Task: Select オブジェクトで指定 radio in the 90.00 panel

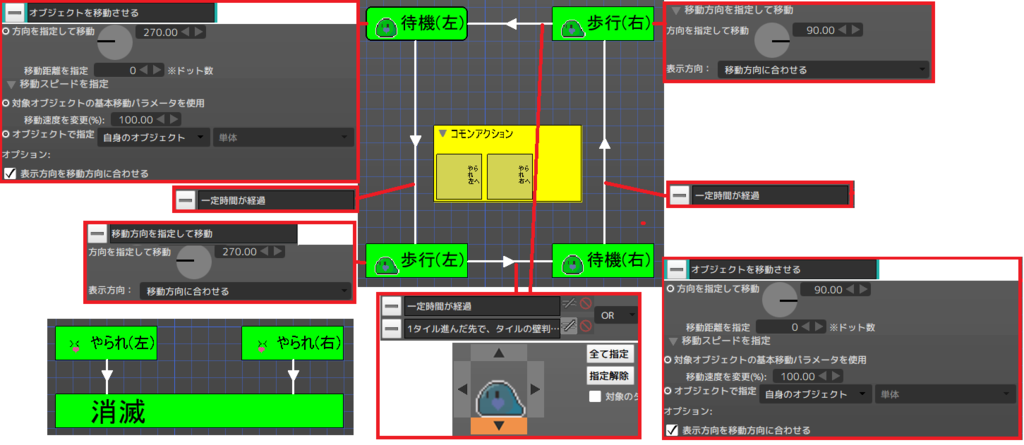Action: [x=669, y=391]
